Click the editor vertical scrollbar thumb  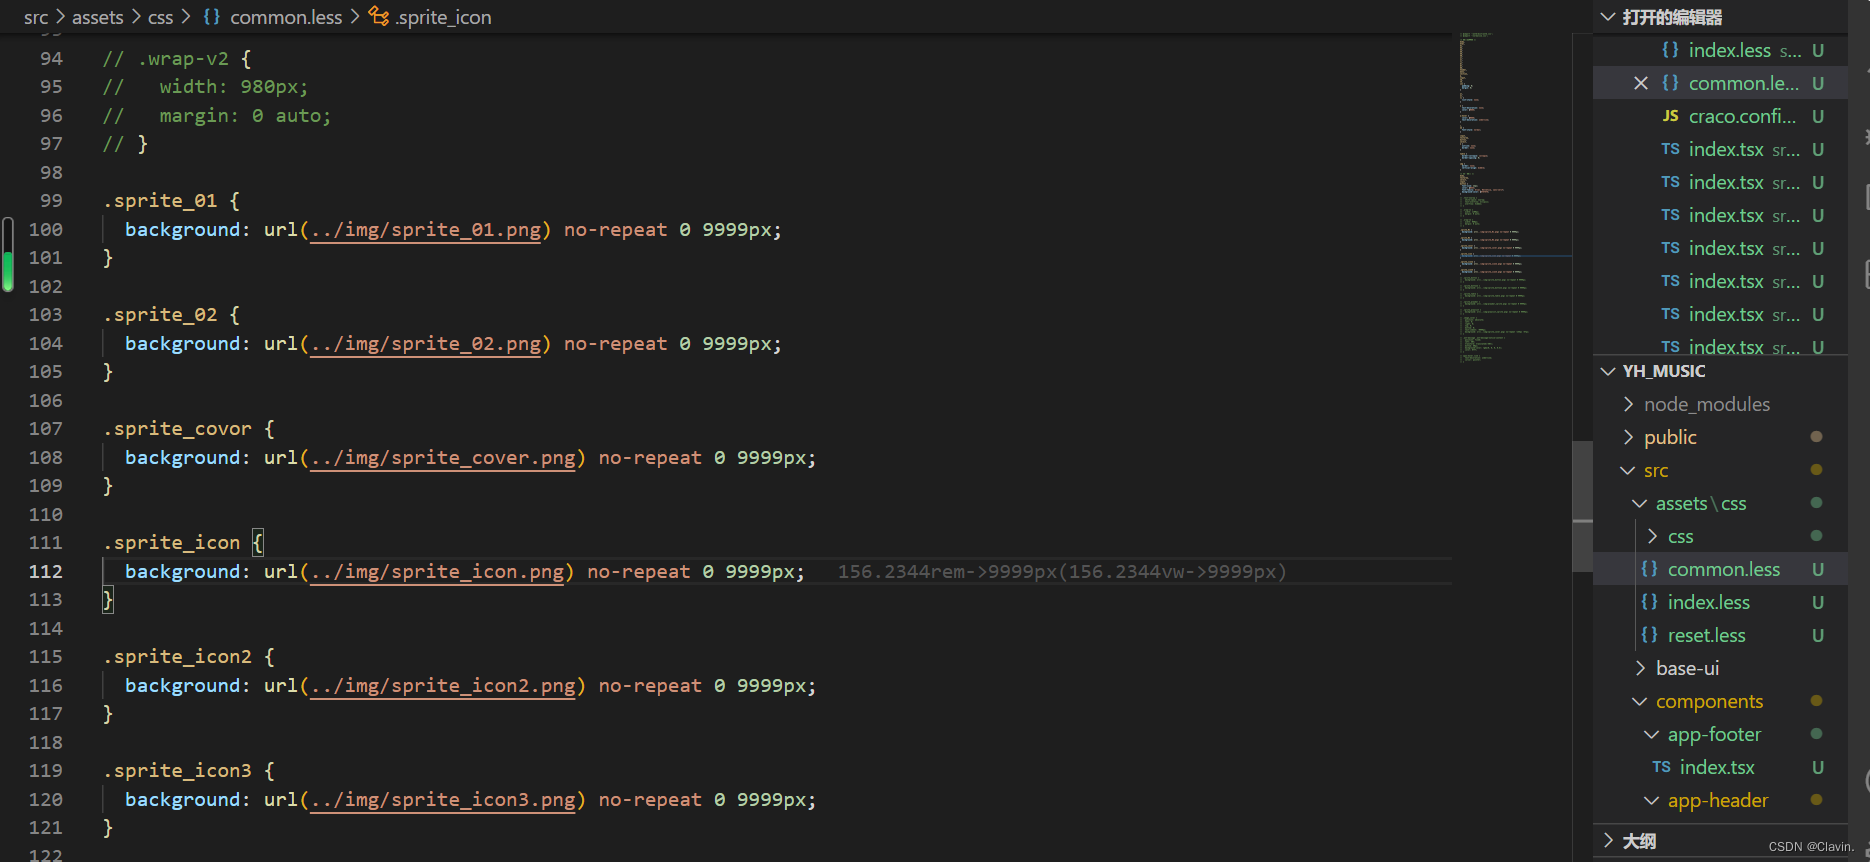click(1582, 506)
